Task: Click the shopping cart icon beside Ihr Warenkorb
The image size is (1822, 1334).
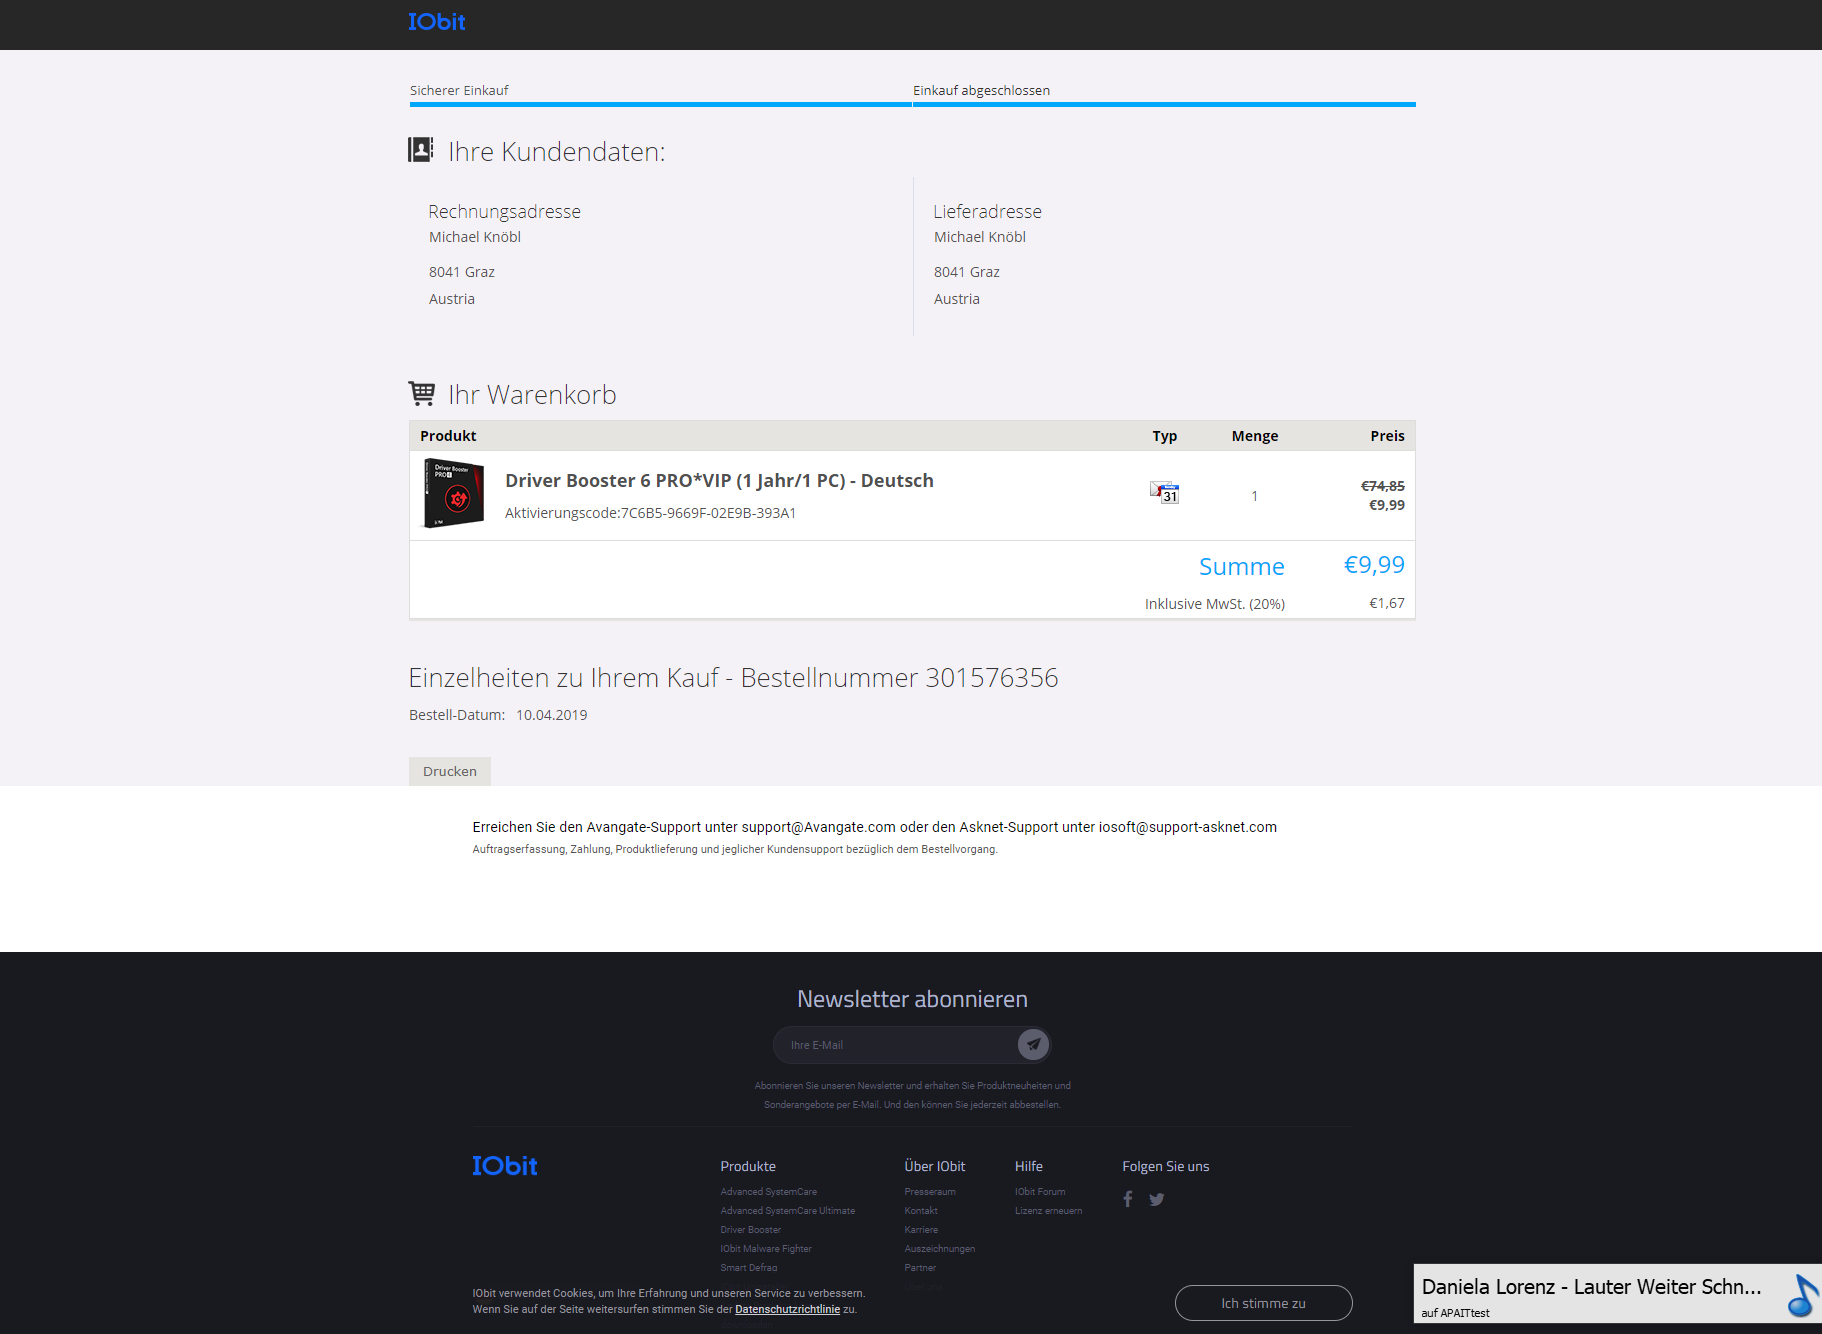Action: pyautogui.click(x=422, y=393)
